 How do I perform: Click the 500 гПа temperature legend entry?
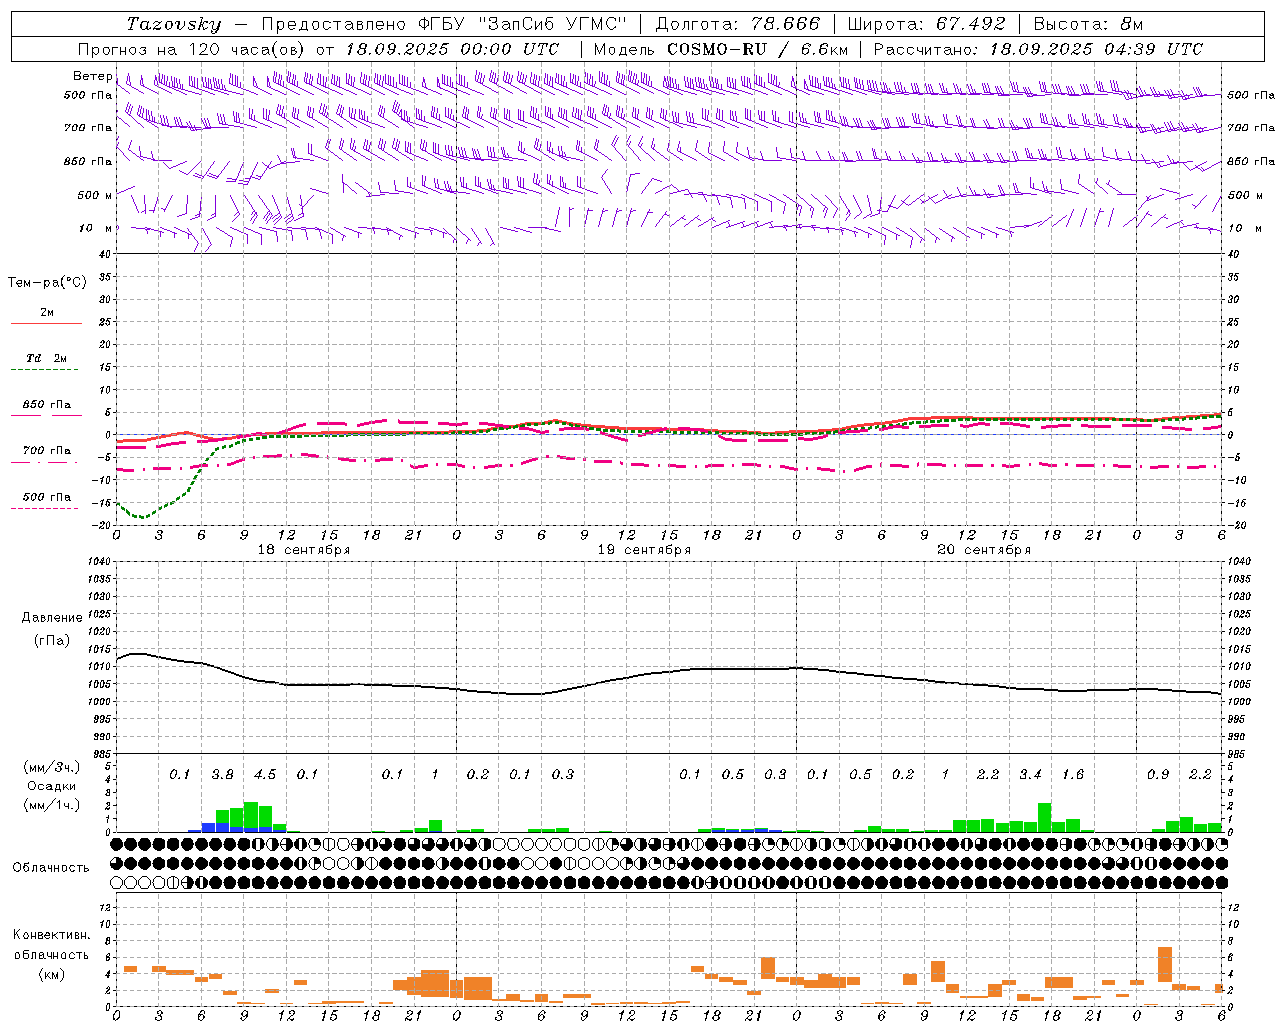47,497
